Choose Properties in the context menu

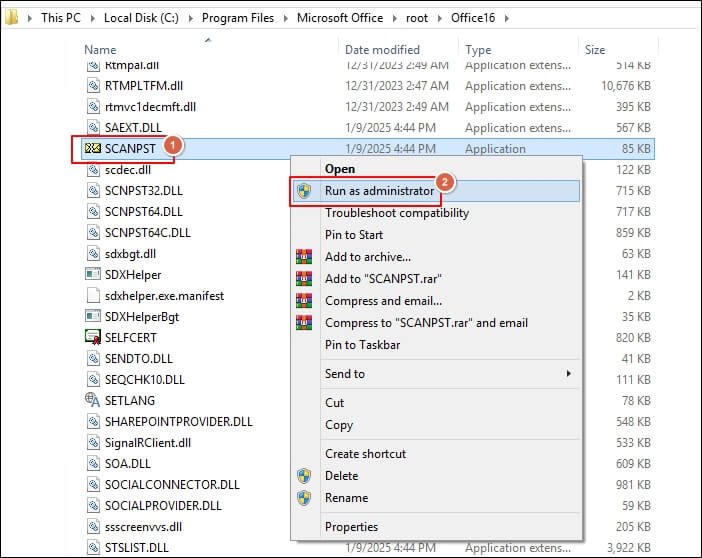[x=351, y=527]
